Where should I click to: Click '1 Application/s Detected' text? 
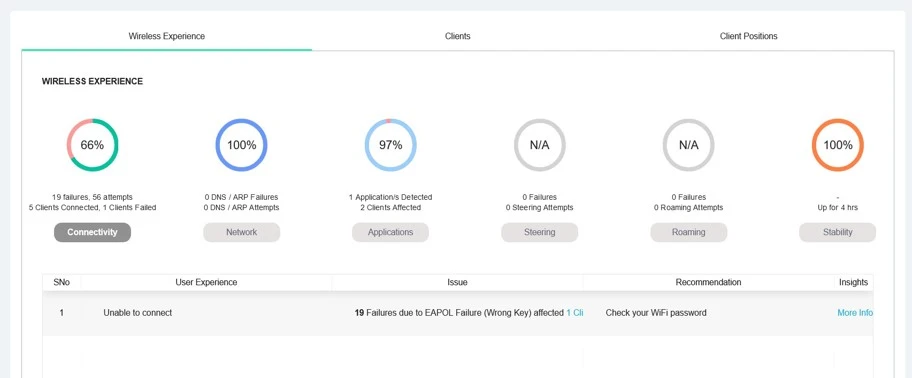coord(390,197)
